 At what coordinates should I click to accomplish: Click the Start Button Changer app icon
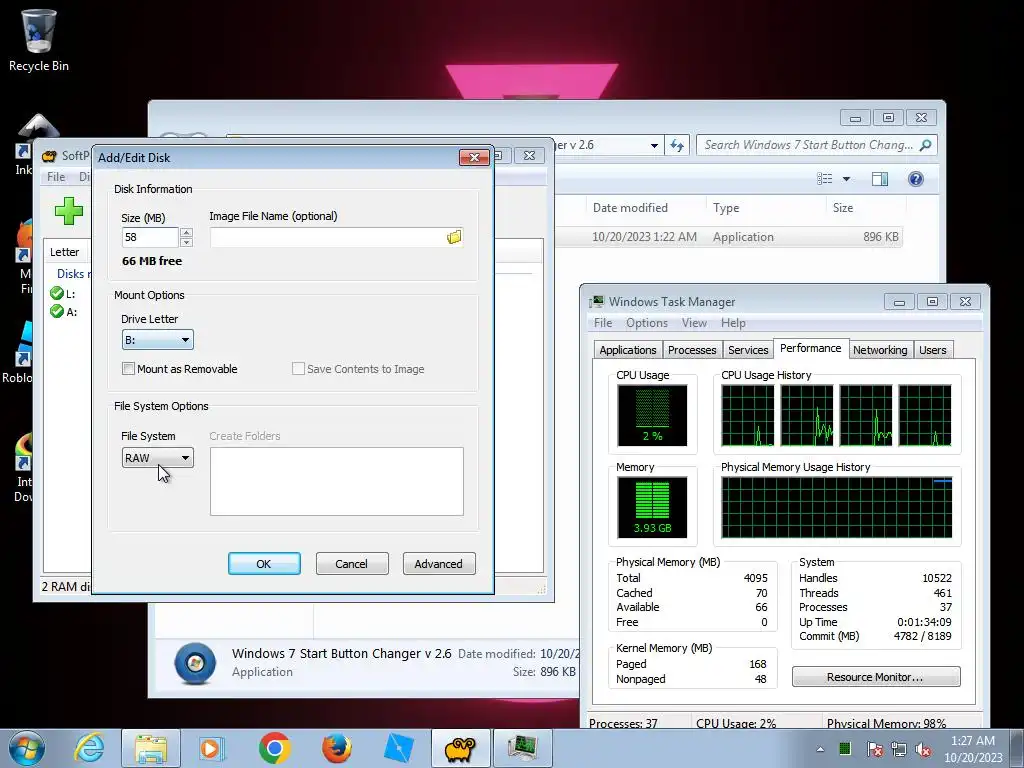point(195,663)
